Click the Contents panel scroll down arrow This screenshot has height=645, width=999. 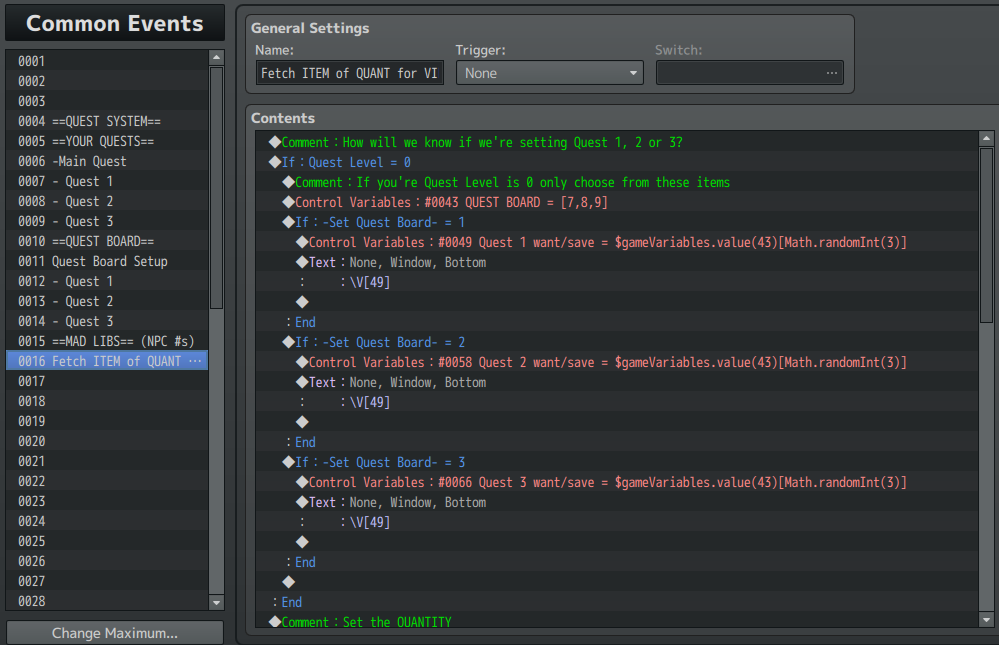(x=986, y=620)
